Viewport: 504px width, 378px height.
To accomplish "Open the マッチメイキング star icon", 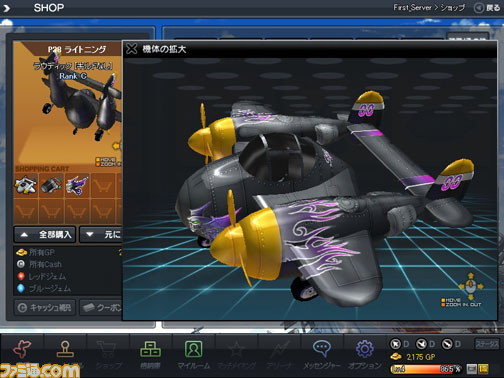I will click(237, 354).
